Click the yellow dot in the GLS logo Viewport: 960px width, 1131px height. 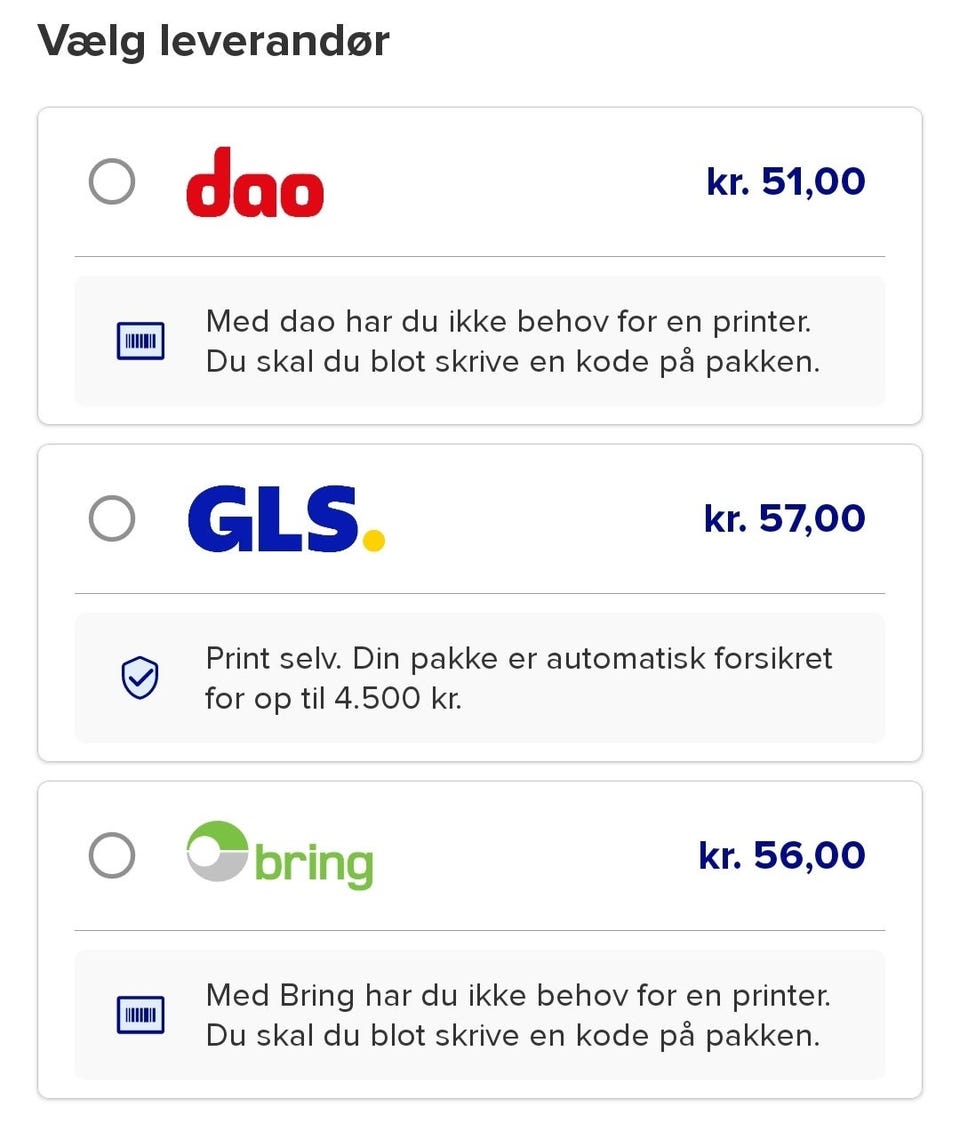tap(374, 541)
